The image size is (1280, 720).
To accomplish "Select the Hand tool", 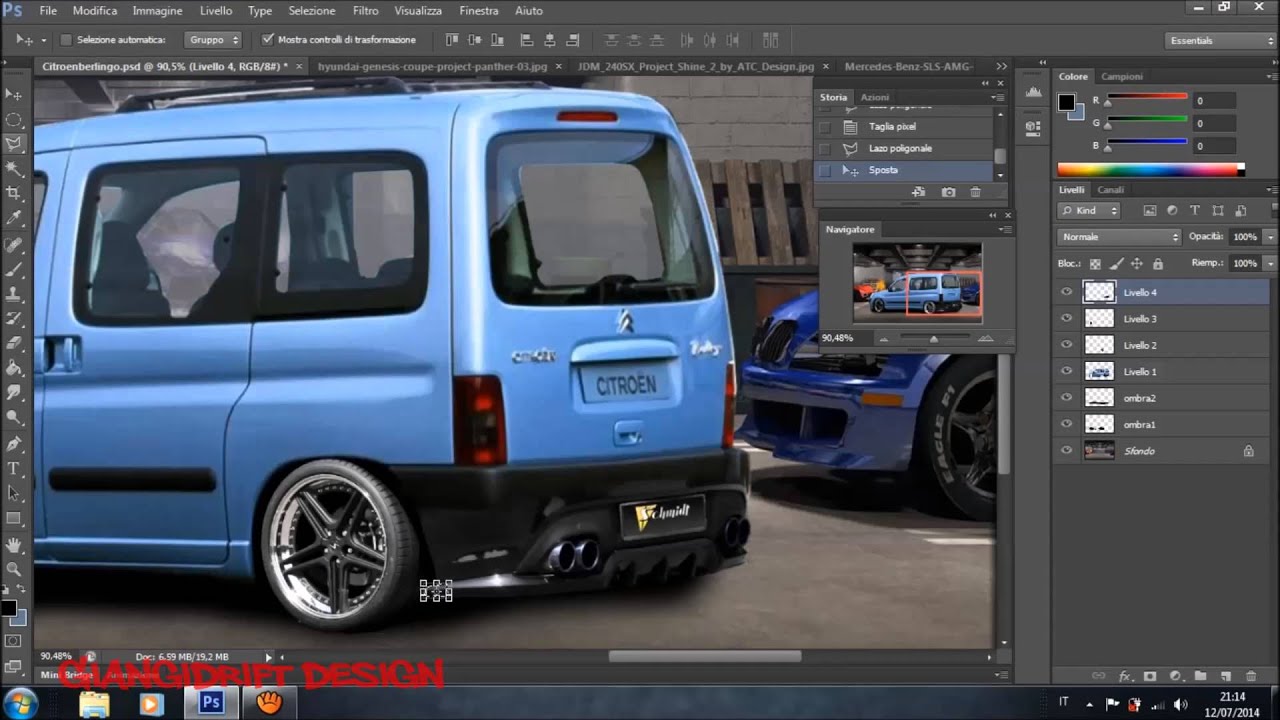I will click(14, 545).
